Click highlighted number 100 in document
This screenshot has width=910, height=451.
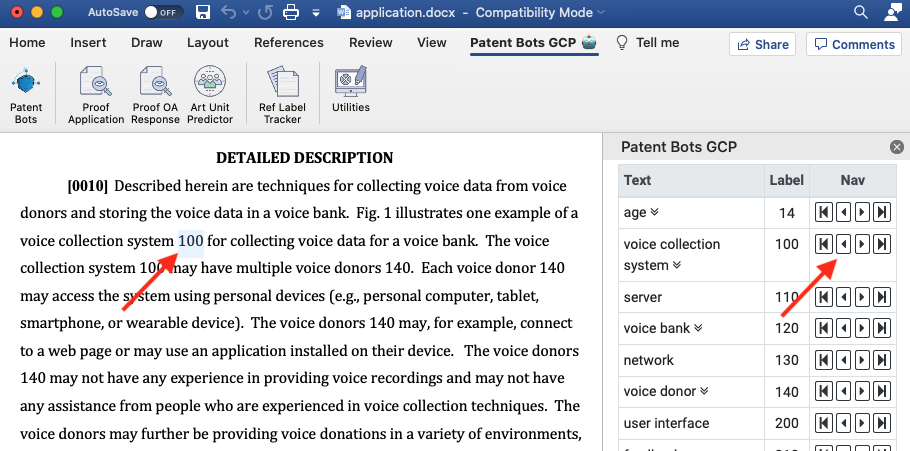tap(190, 240)
